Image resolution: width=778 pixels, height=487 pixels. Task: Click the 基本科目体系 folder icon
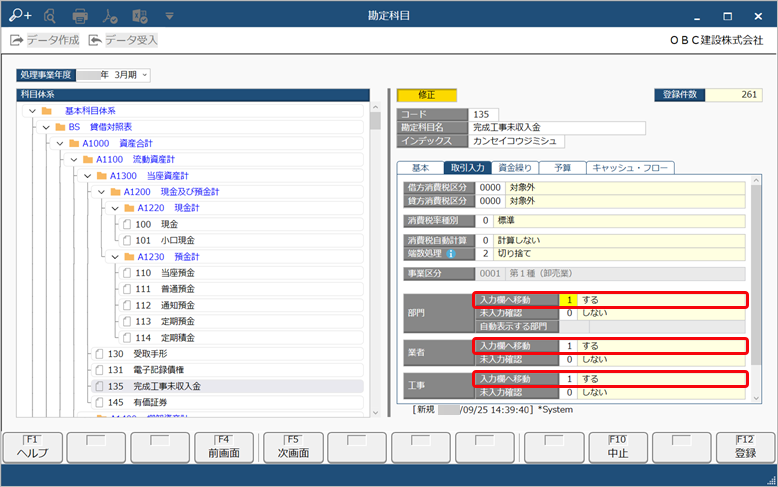point(47,111)
